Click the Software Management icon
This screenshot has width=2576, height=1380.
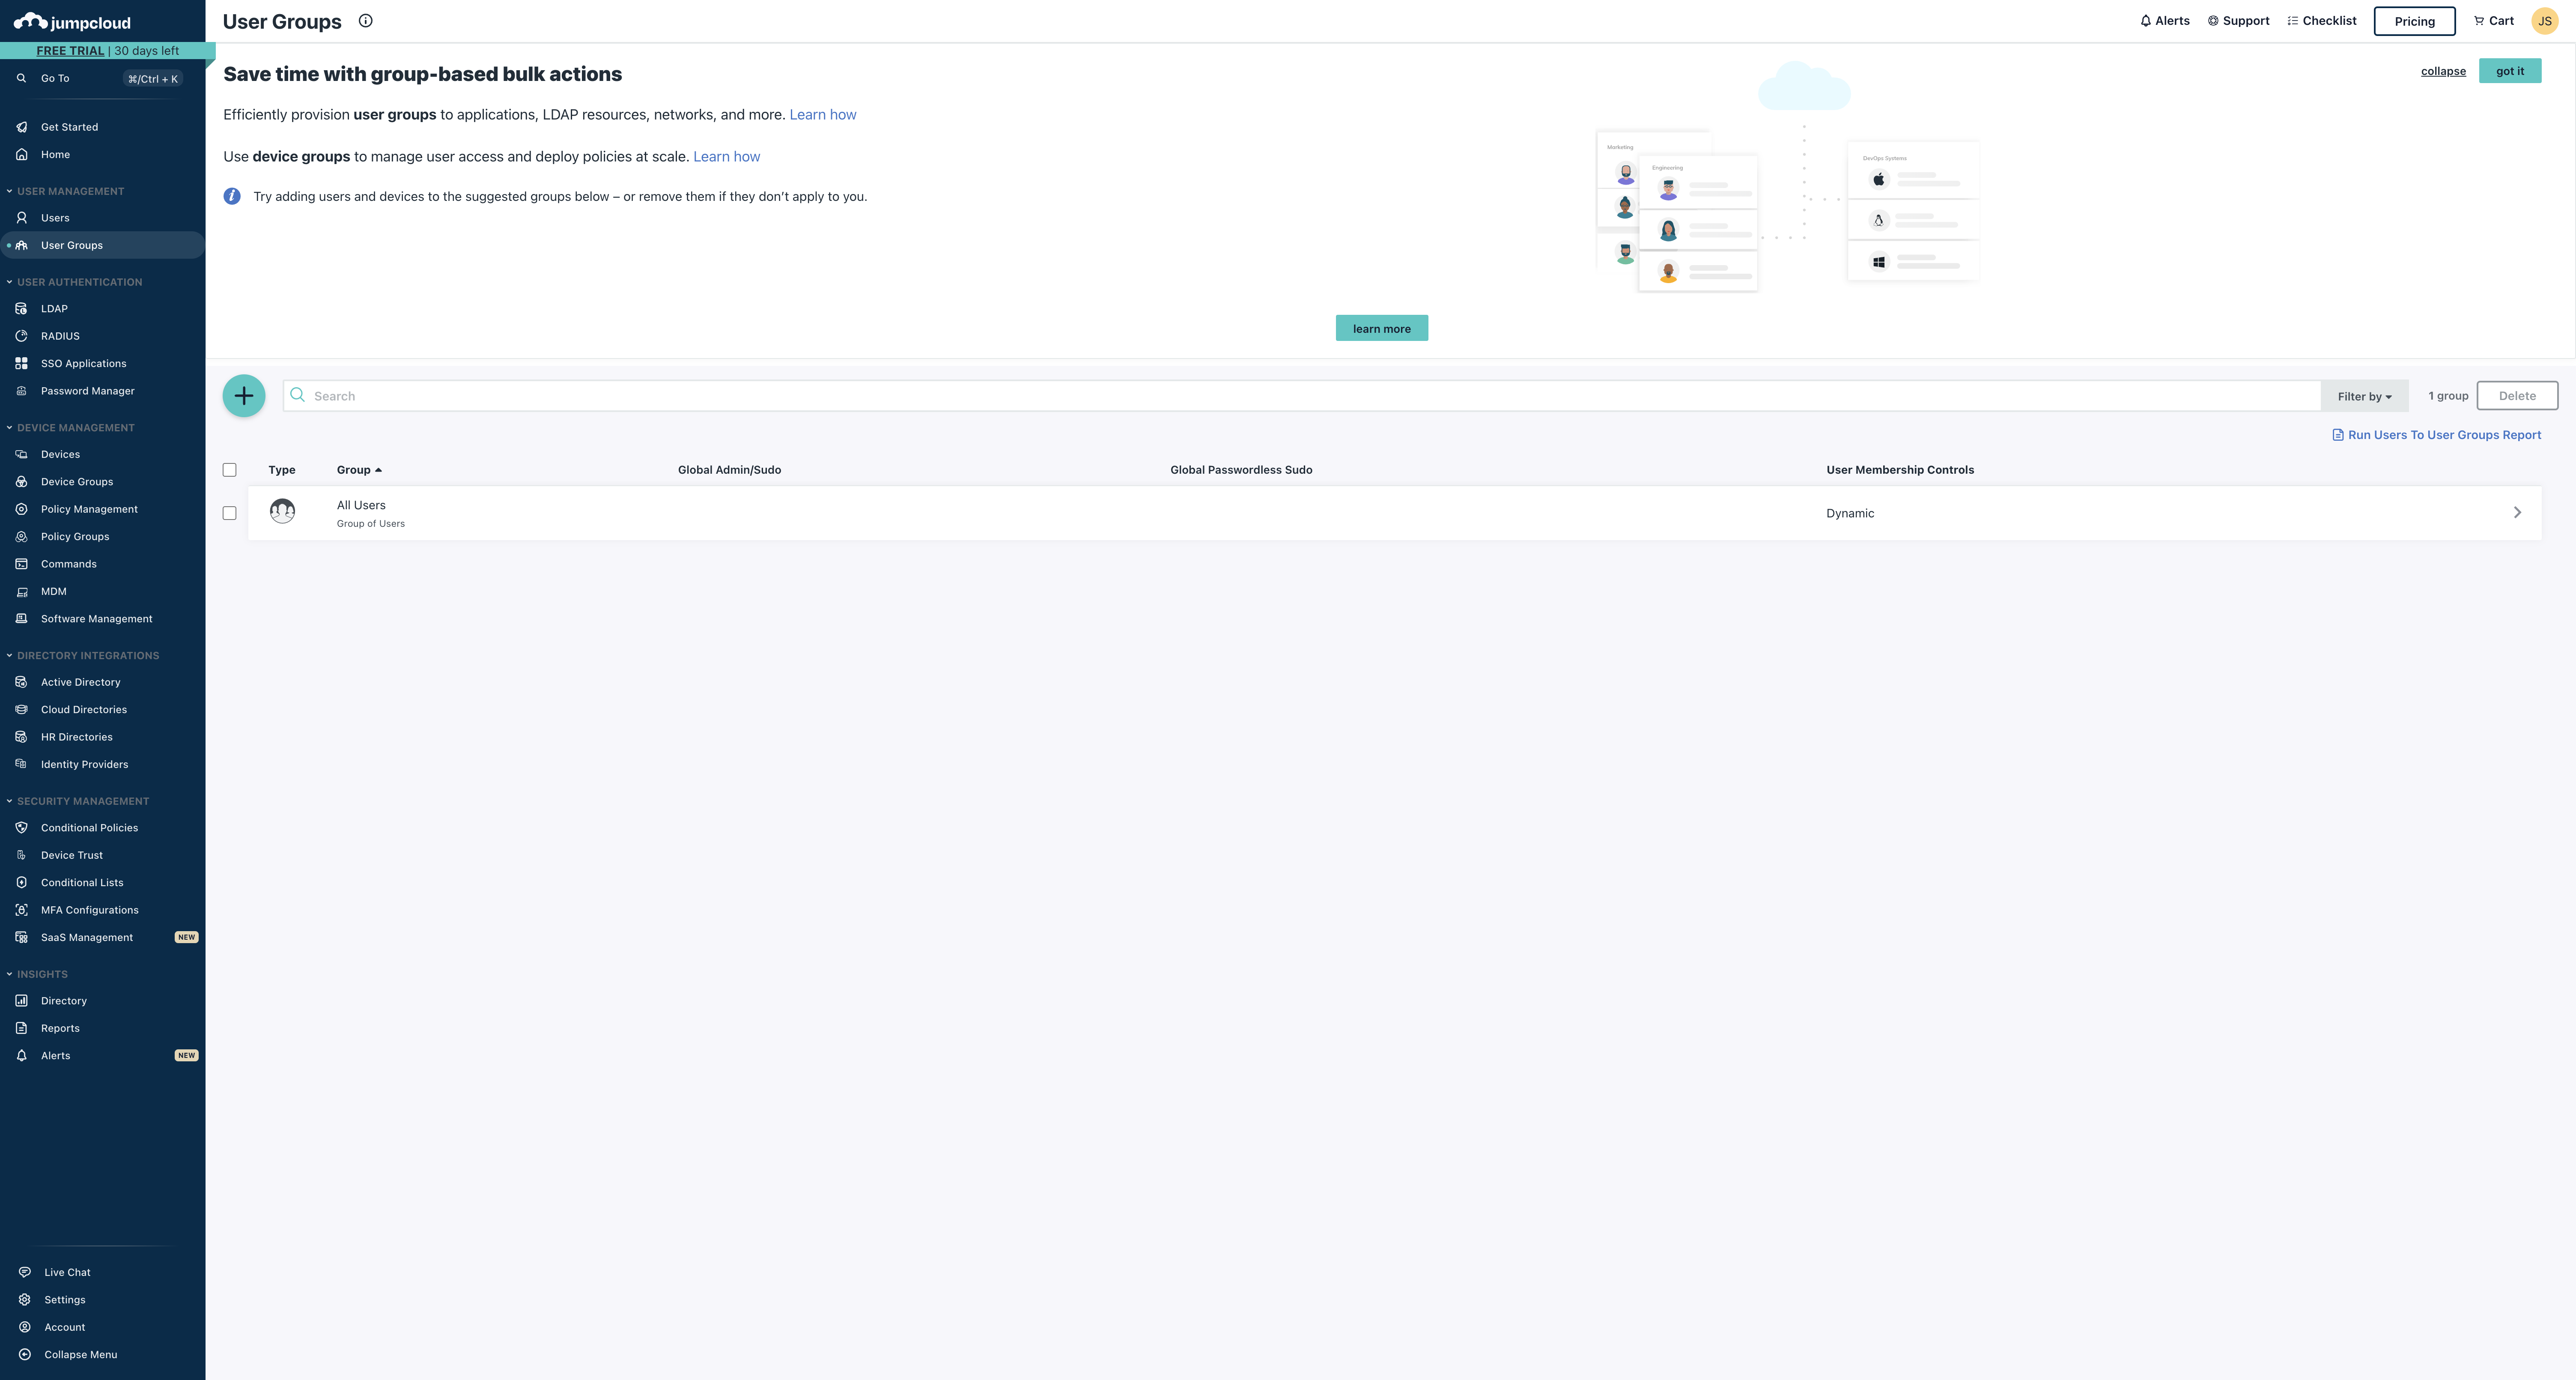coord(21,619)
